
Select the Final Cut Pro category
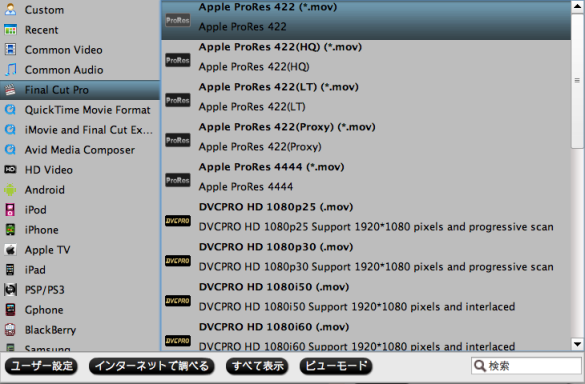tap(80, 90)
